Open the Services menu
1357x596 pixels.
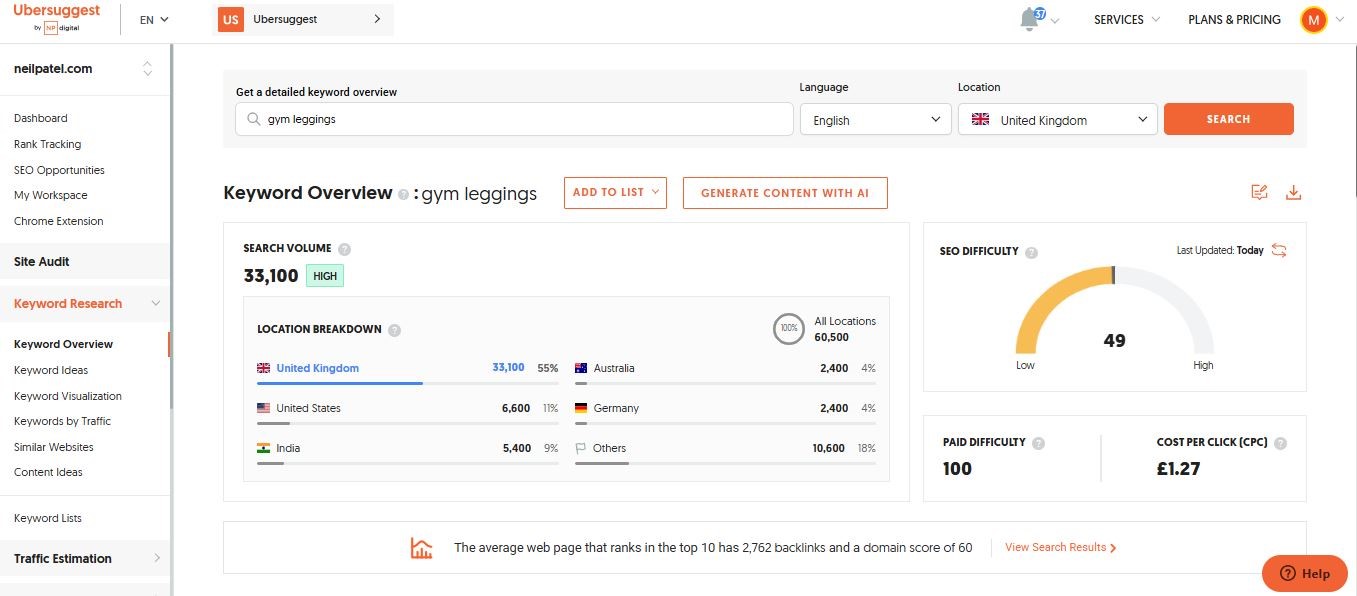pos(1126,20)
